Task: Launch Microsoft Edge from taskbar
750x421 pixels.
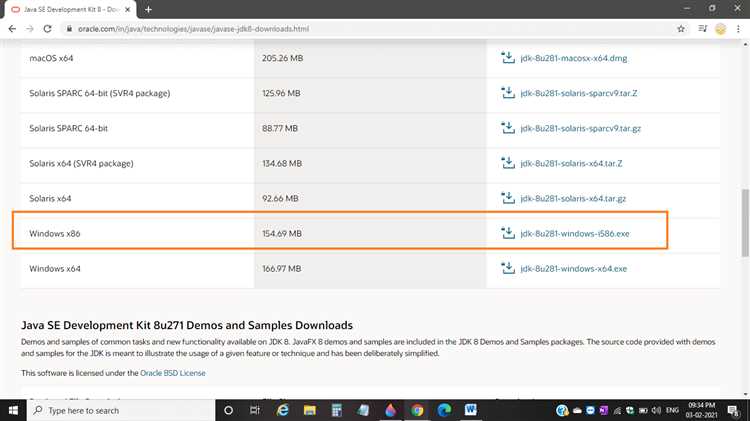Action: (x=444, y=410)
